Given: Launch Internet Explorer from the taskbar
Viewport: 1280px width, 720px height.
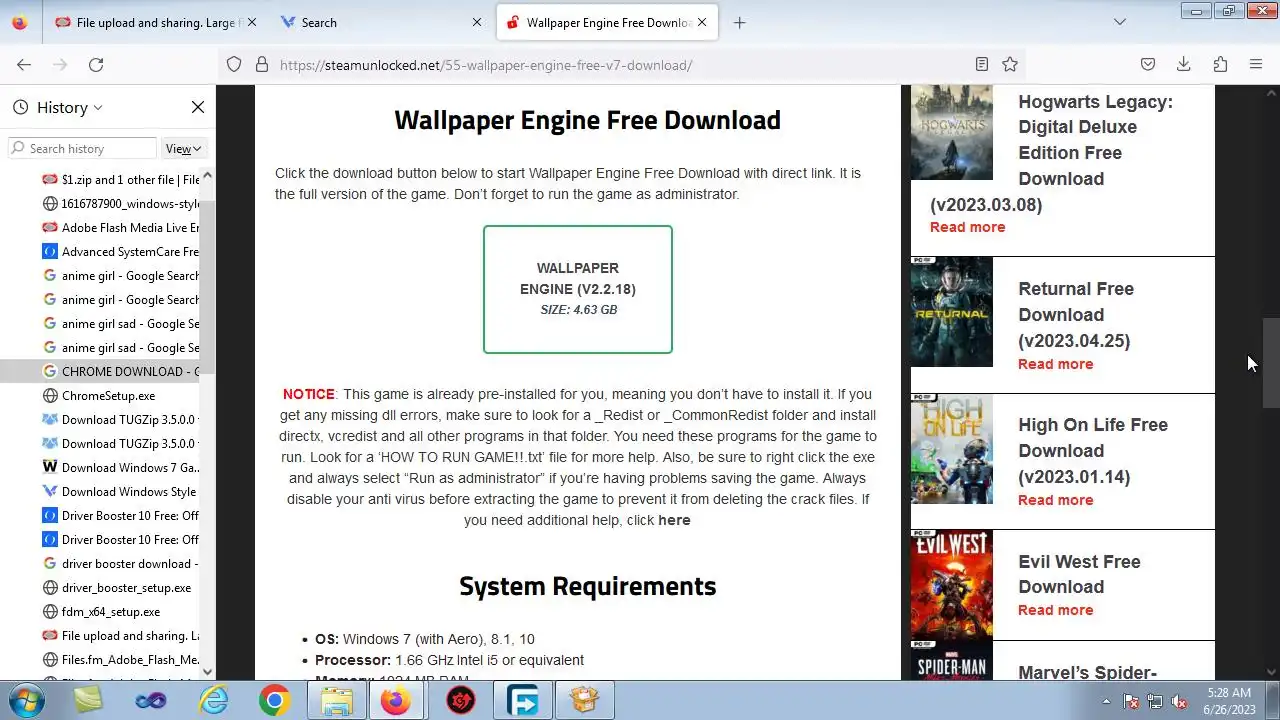Looking at the screenshot, I should point(213,700).
